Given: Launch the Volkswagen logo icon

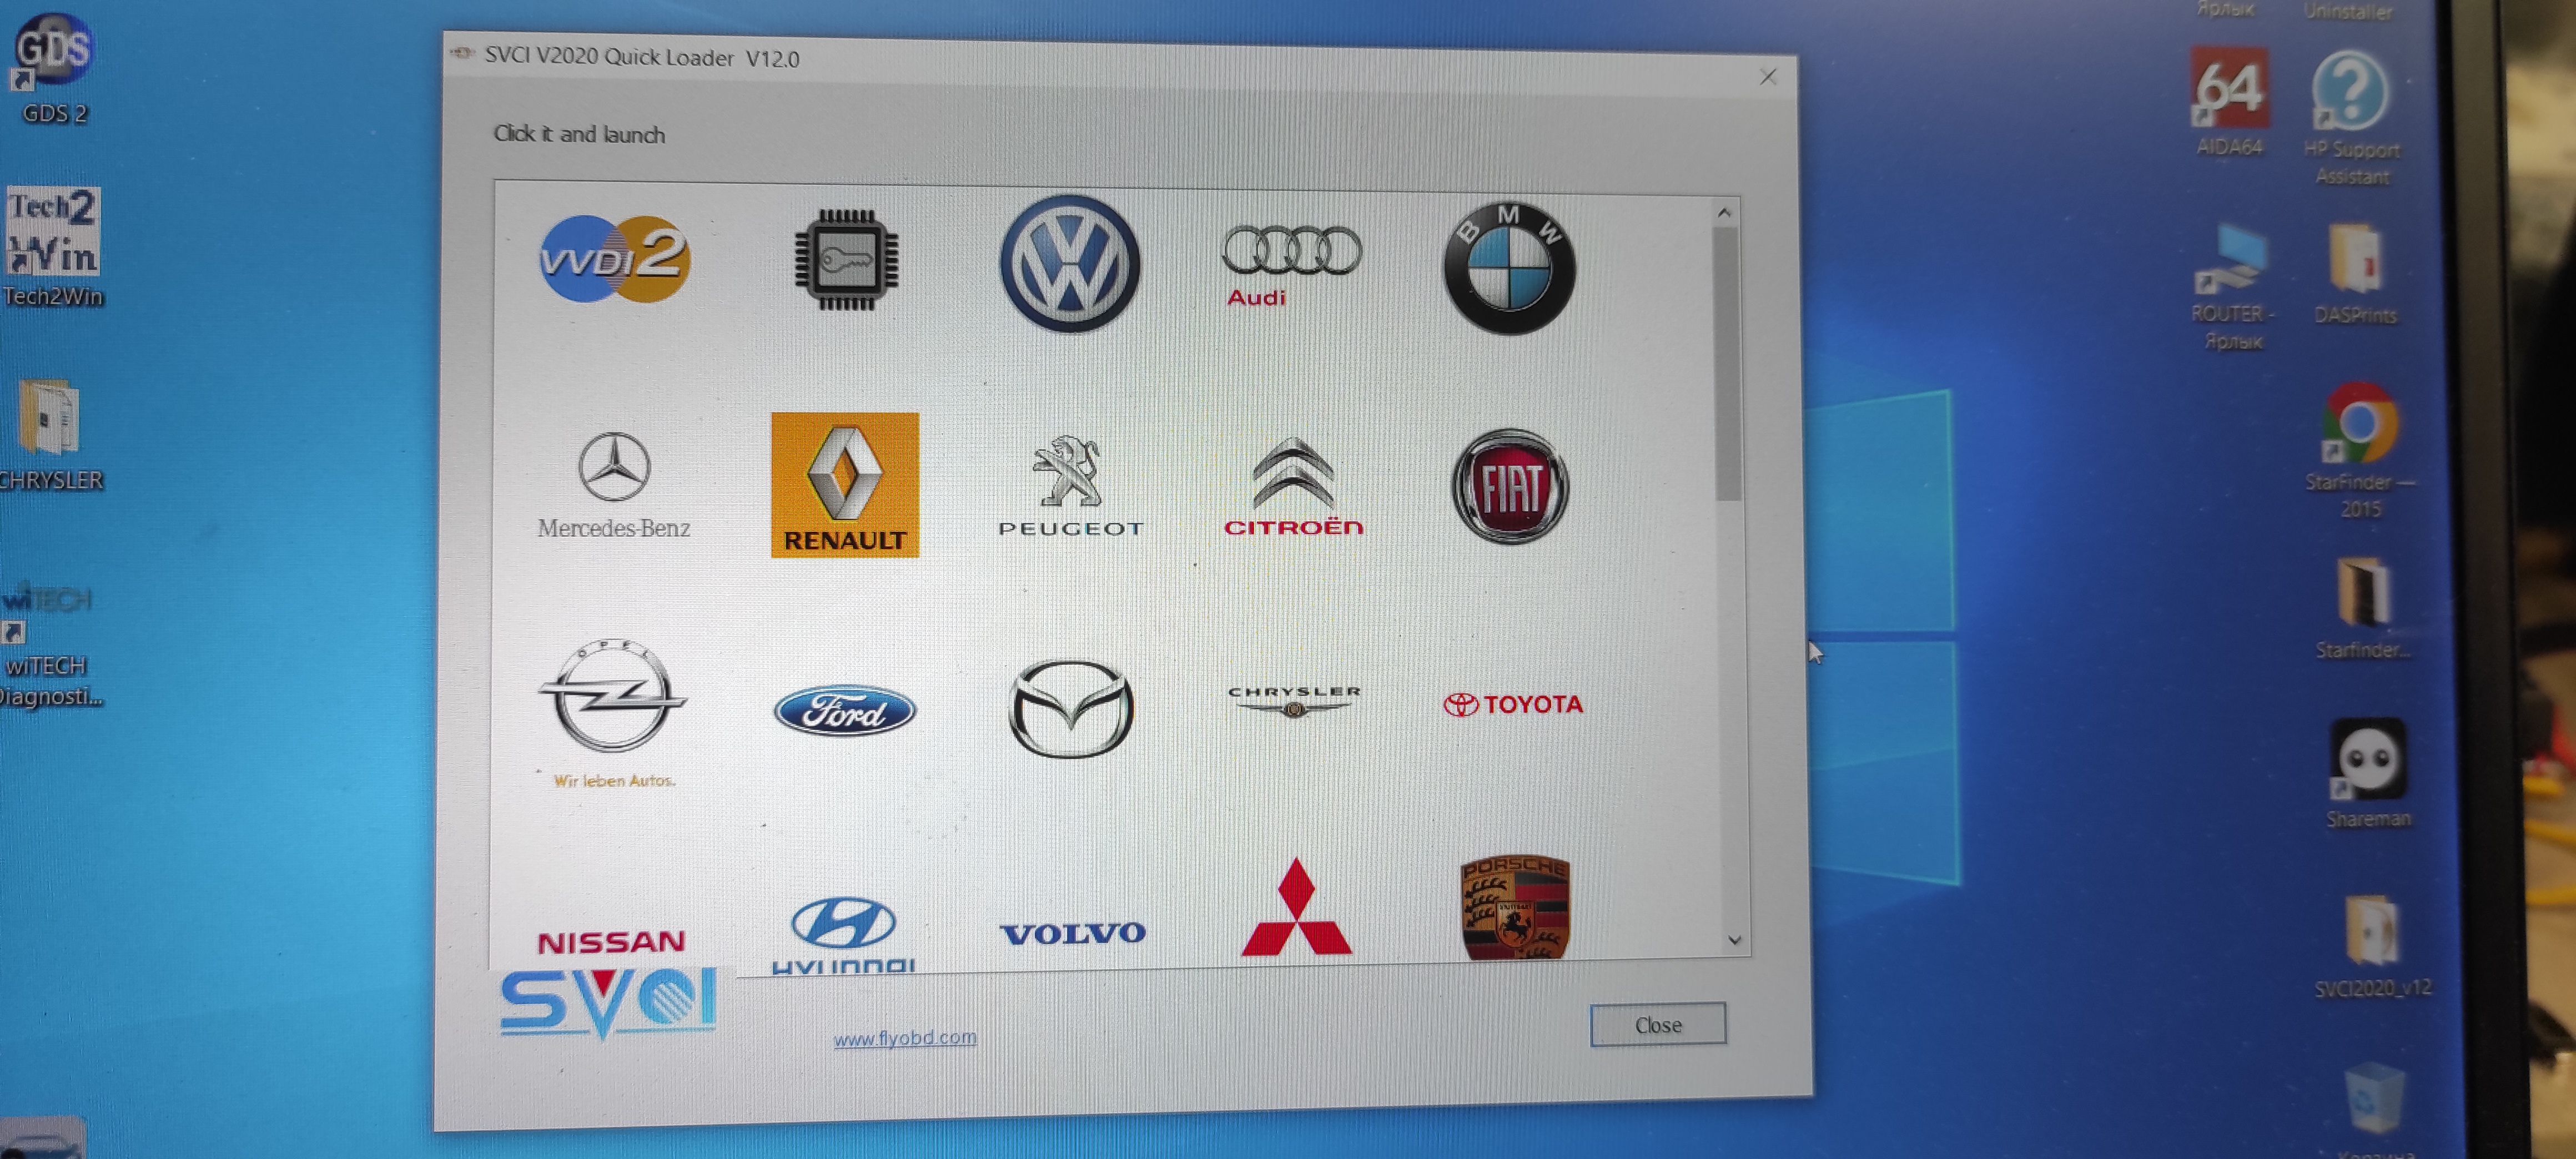Looking at the screenshot, I should point(1070,264).
